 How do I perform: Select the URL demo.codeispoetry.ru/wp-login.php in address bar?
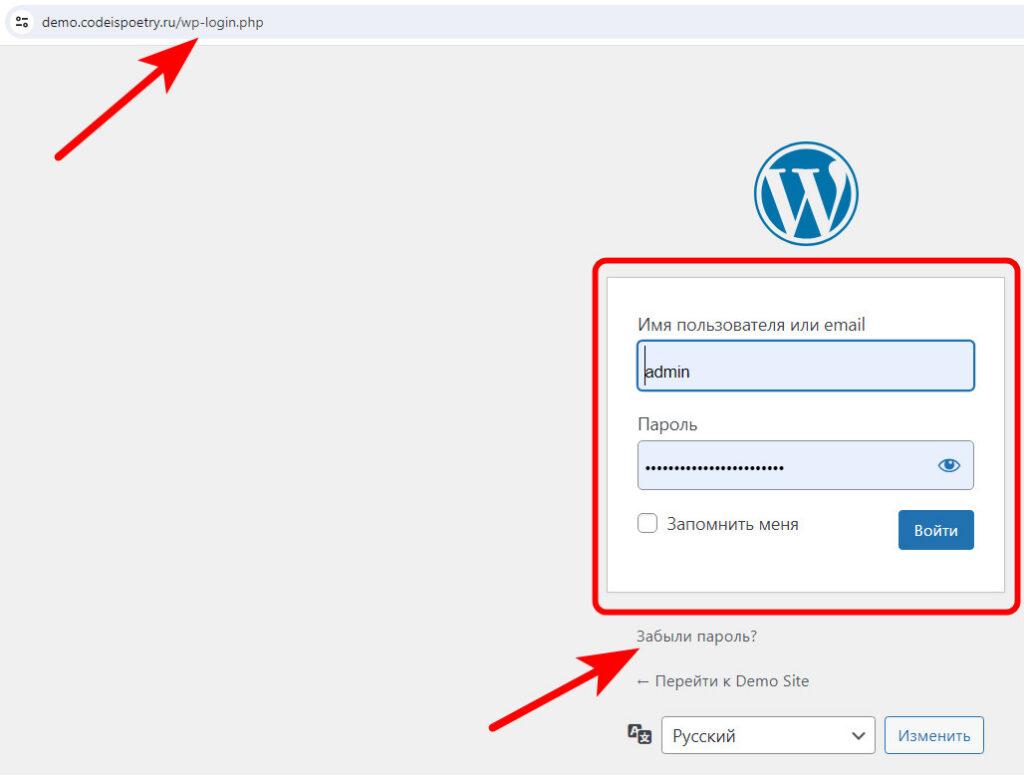click(x=152, y=22)
